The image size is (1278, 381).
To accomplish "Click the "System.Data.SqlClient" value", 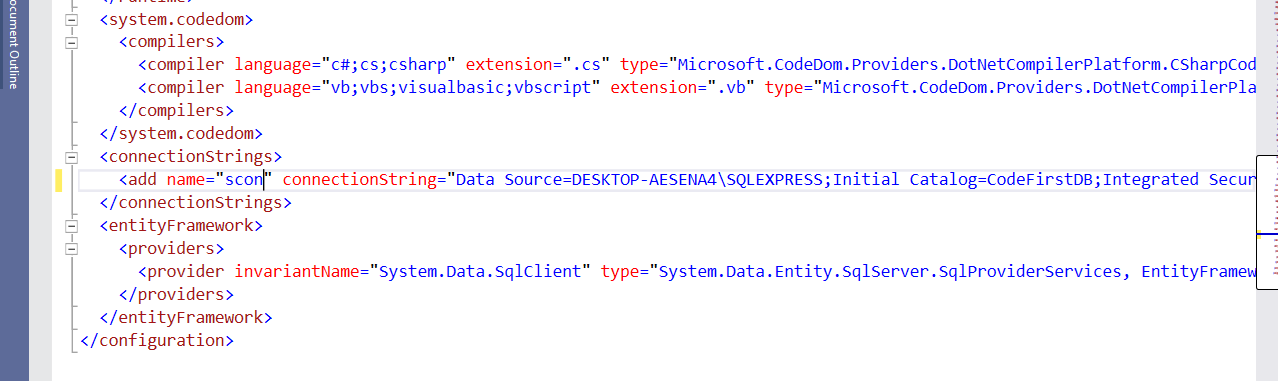I will point(481,272).
